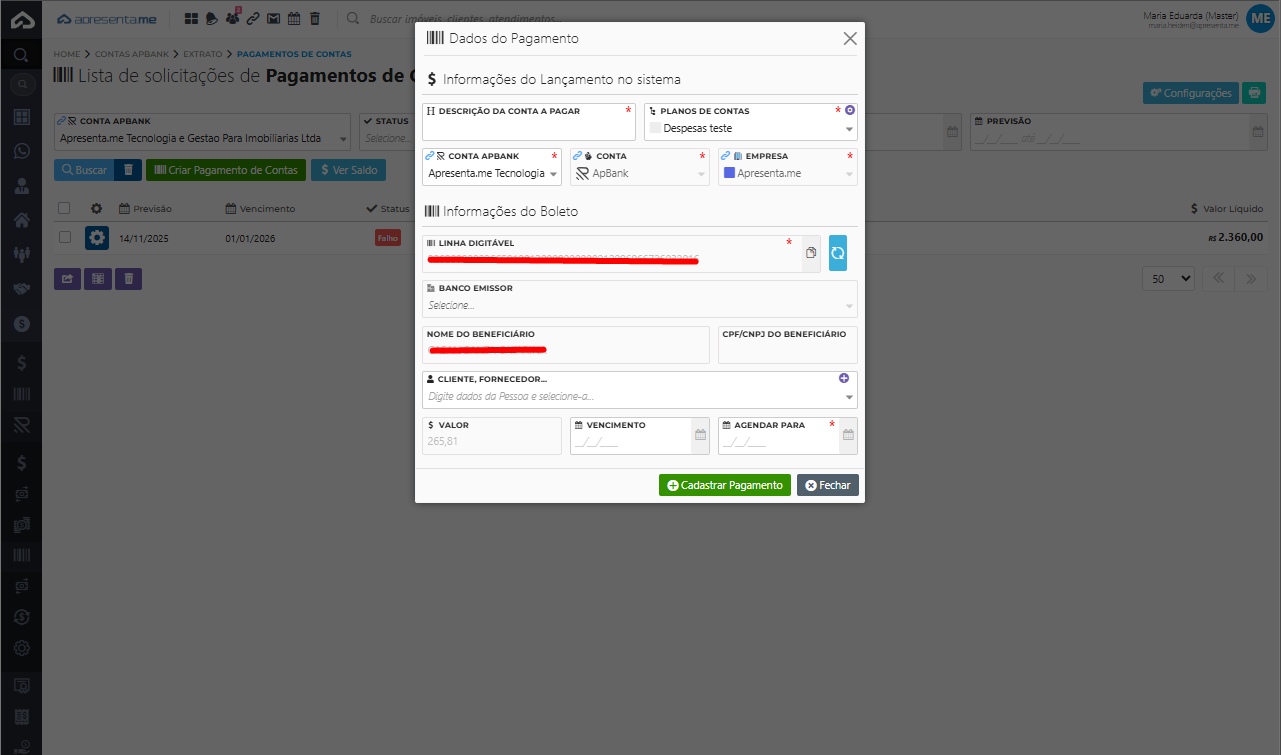Check the select-all checkbox in table header
1281x755 pixels.
pos(65,208)
